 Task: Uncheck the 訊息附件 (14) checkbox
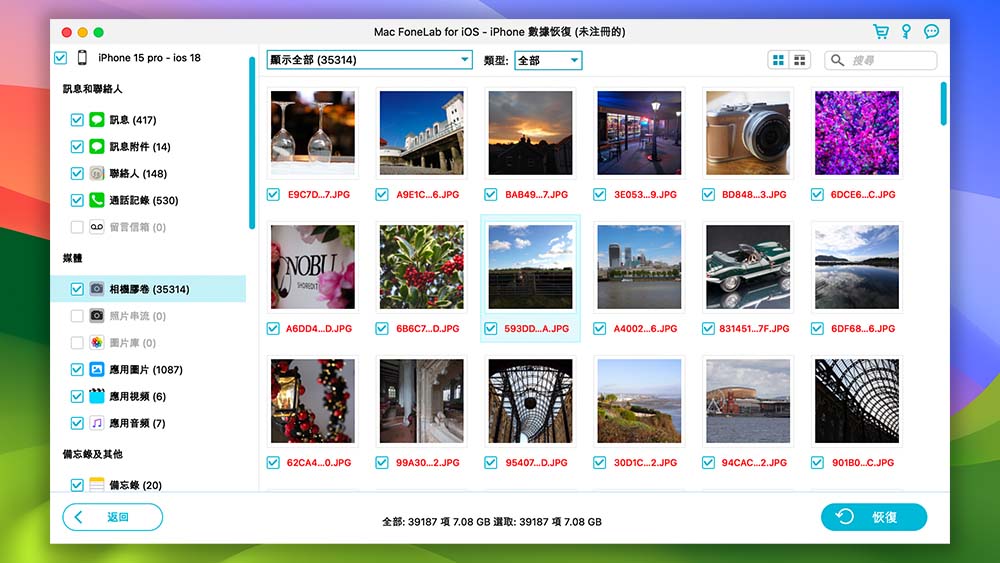(77, 146)
